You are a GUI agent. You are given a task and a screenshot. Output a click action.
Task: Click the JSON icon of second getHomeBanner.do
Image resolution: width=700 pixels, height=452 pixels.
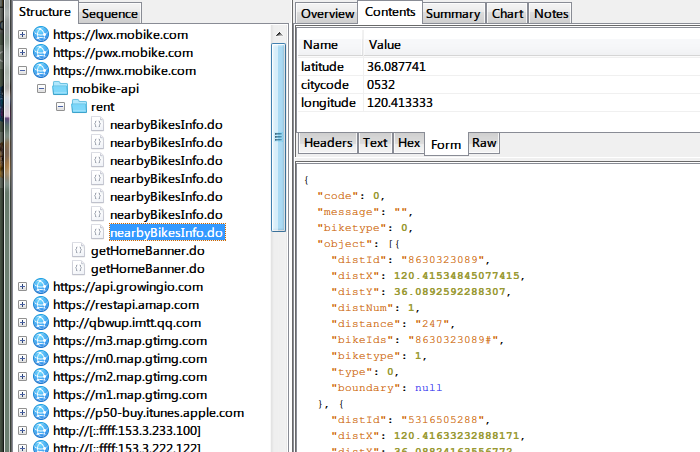coord(79,268)
